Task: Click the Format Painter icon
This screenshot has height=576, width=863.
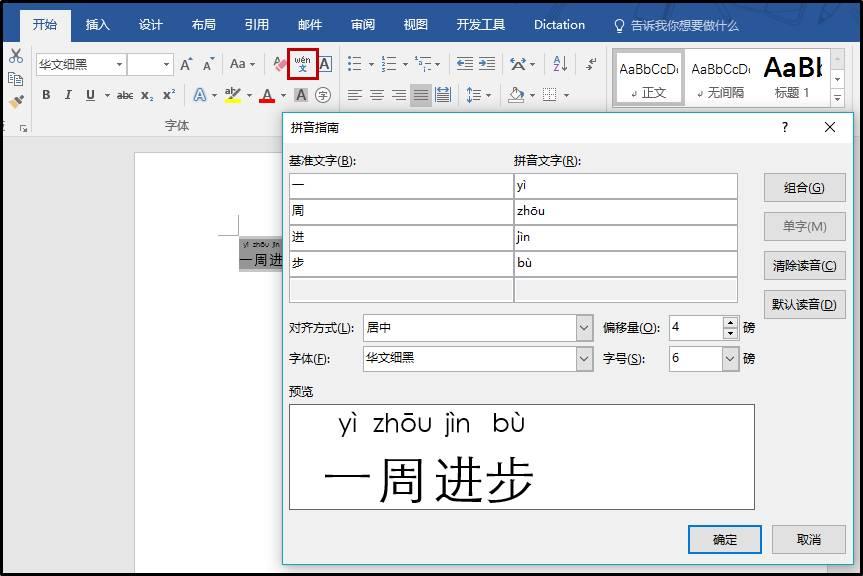Action: (14, 100)
